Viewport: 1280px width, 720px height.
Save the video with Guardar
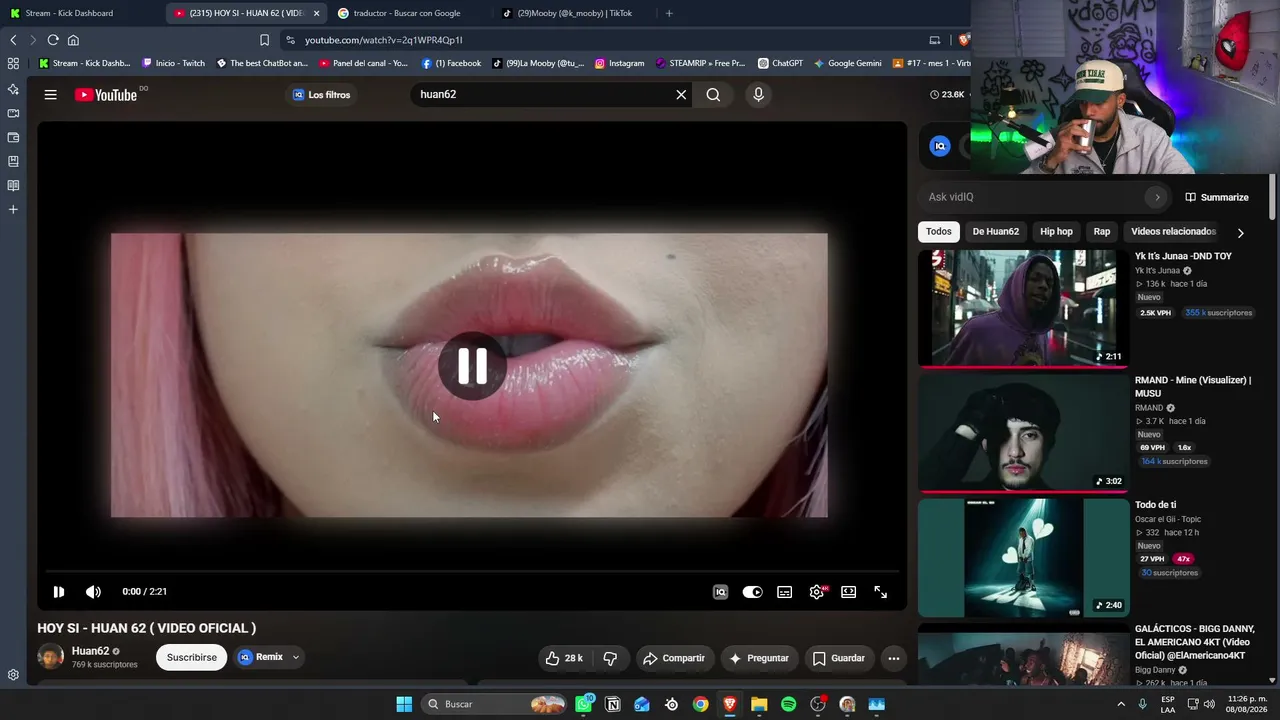[838, 658]
